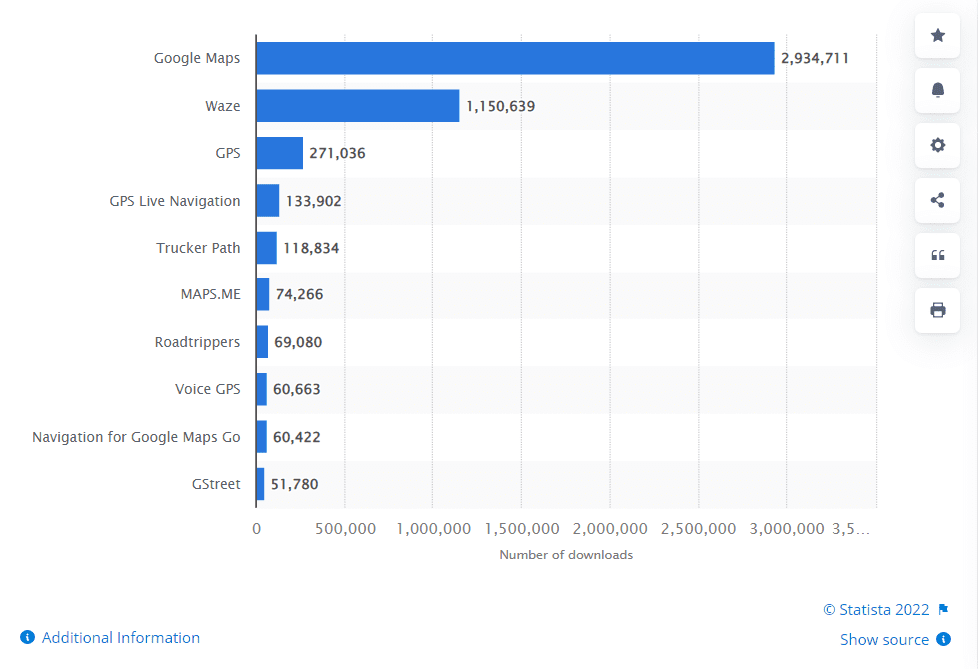
Task: Click the info icon before Additional Information
Action: [27, 637]
